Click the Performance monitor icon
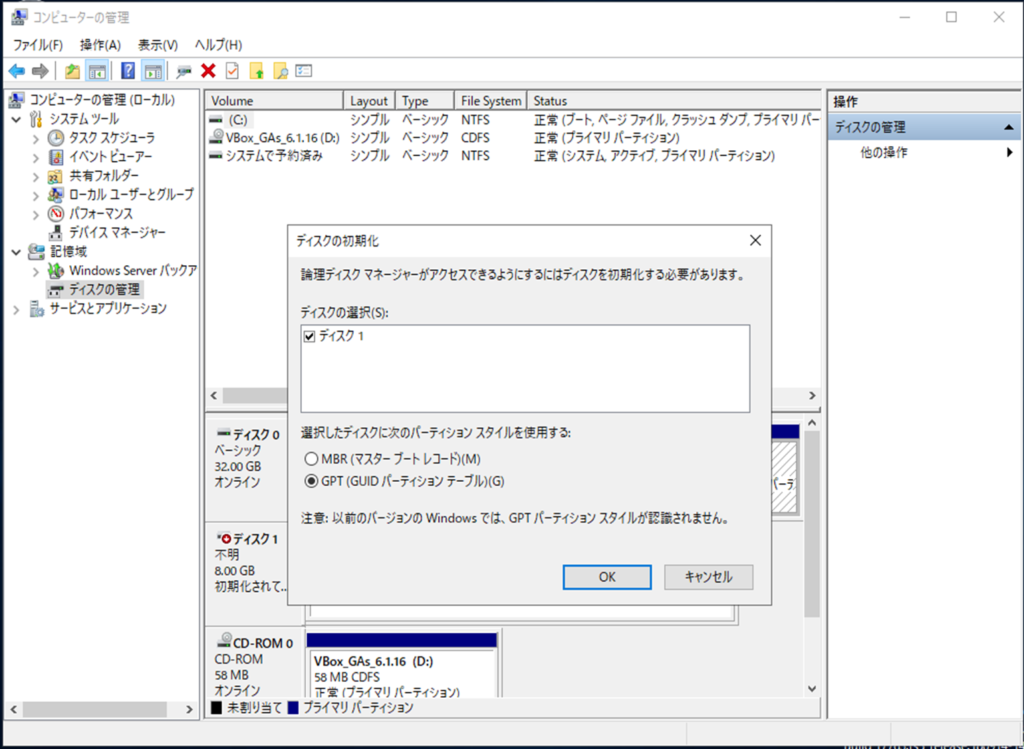This screenshot has height=749, width=1024. point(57,214)
